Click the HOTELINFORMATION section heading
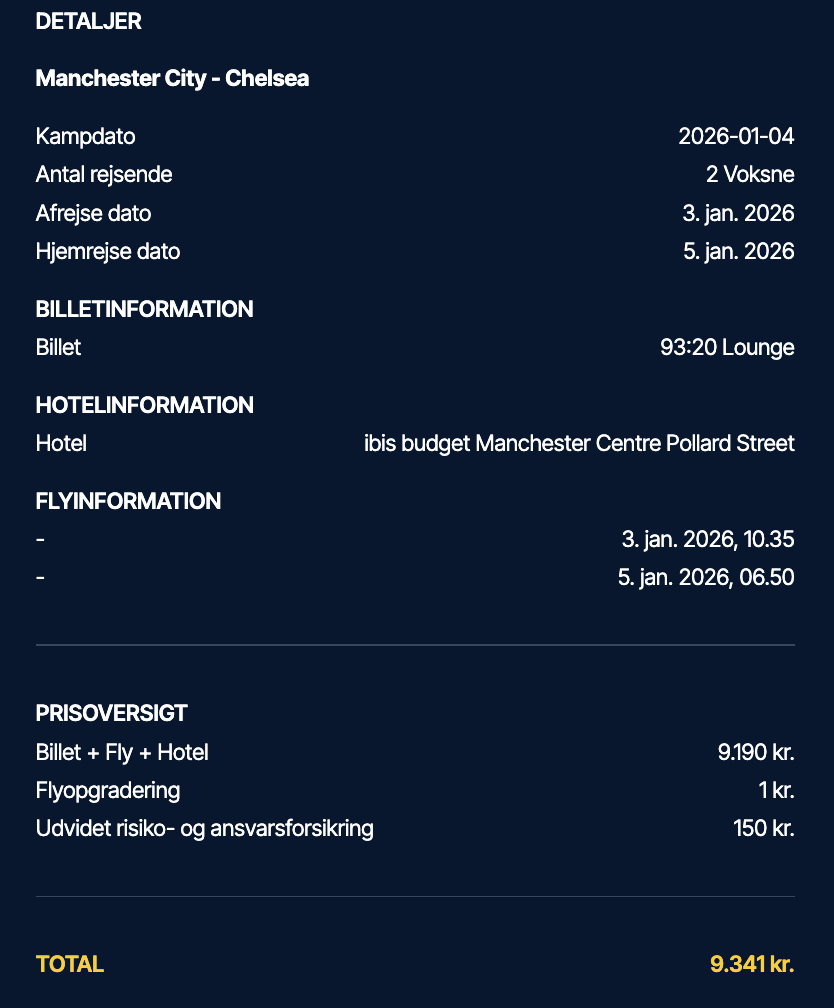 pos(144,405)
